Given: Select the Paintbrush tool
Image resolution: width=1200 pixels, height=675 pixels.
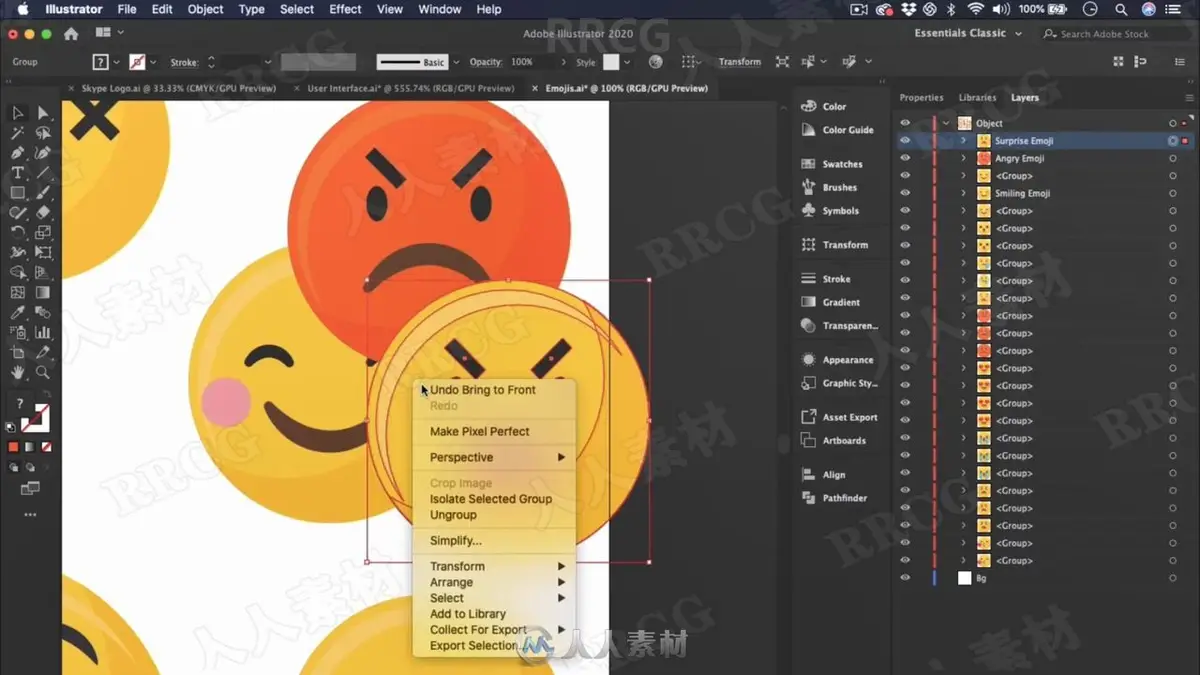Looking at the screenshot, I should [43, 193].
